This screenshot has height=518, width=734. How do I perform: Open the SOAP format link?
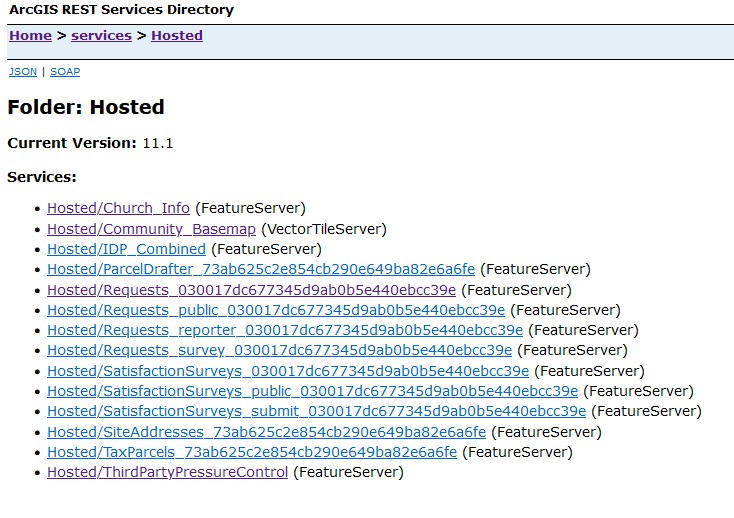(65, 72)
